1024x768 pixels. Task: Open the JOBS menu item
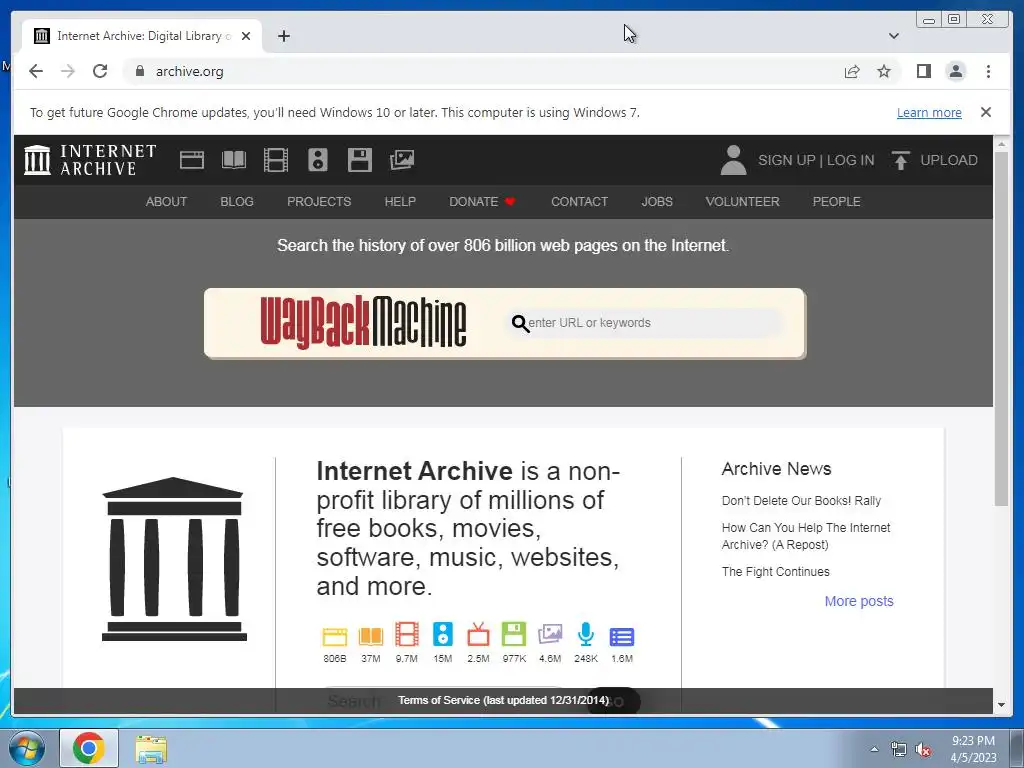656,202
